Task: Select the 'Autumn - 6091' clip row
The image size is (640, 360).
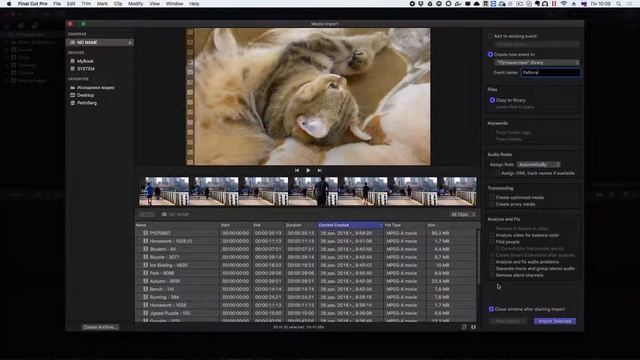Action: click(x=305, y=281)
